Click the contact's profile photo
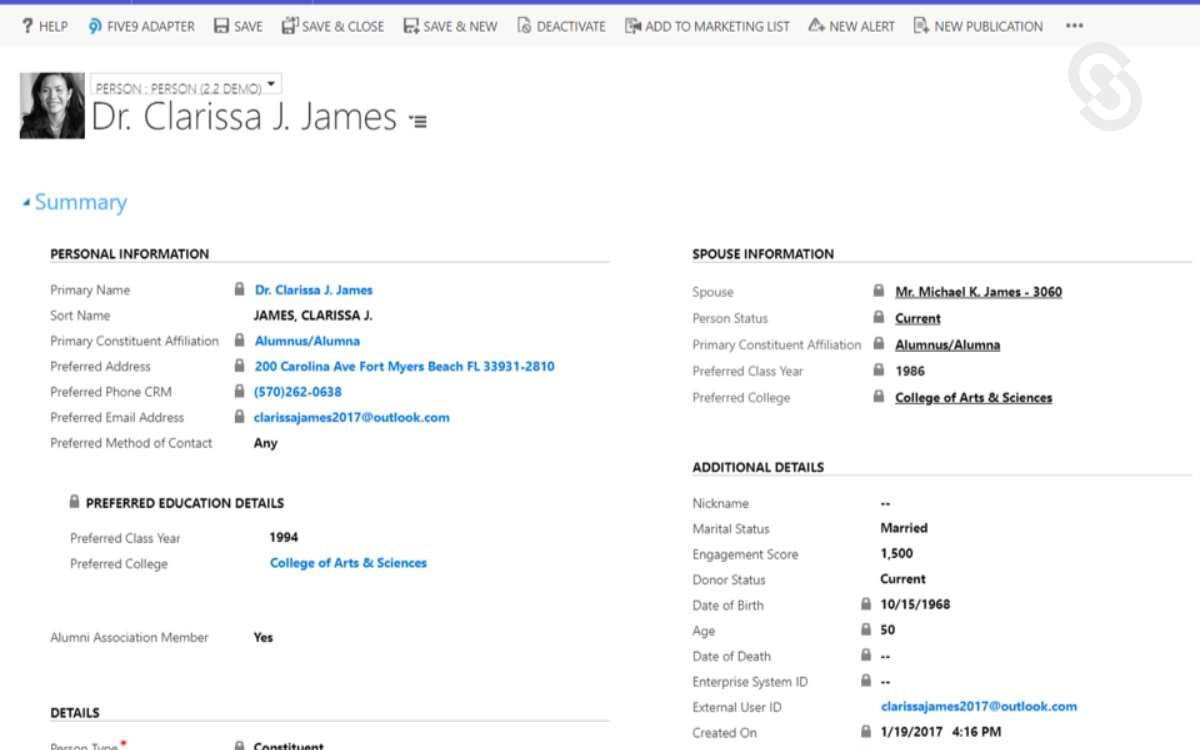1200x750 pixels. click(x=51, y=104)
